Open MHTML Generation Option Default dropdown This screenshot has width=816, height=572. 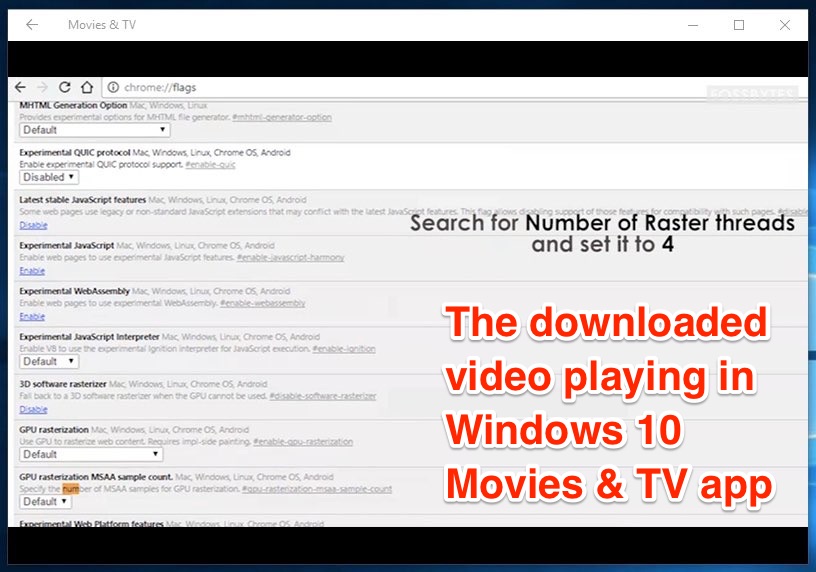pyautogui.click(x=94, y=130)
